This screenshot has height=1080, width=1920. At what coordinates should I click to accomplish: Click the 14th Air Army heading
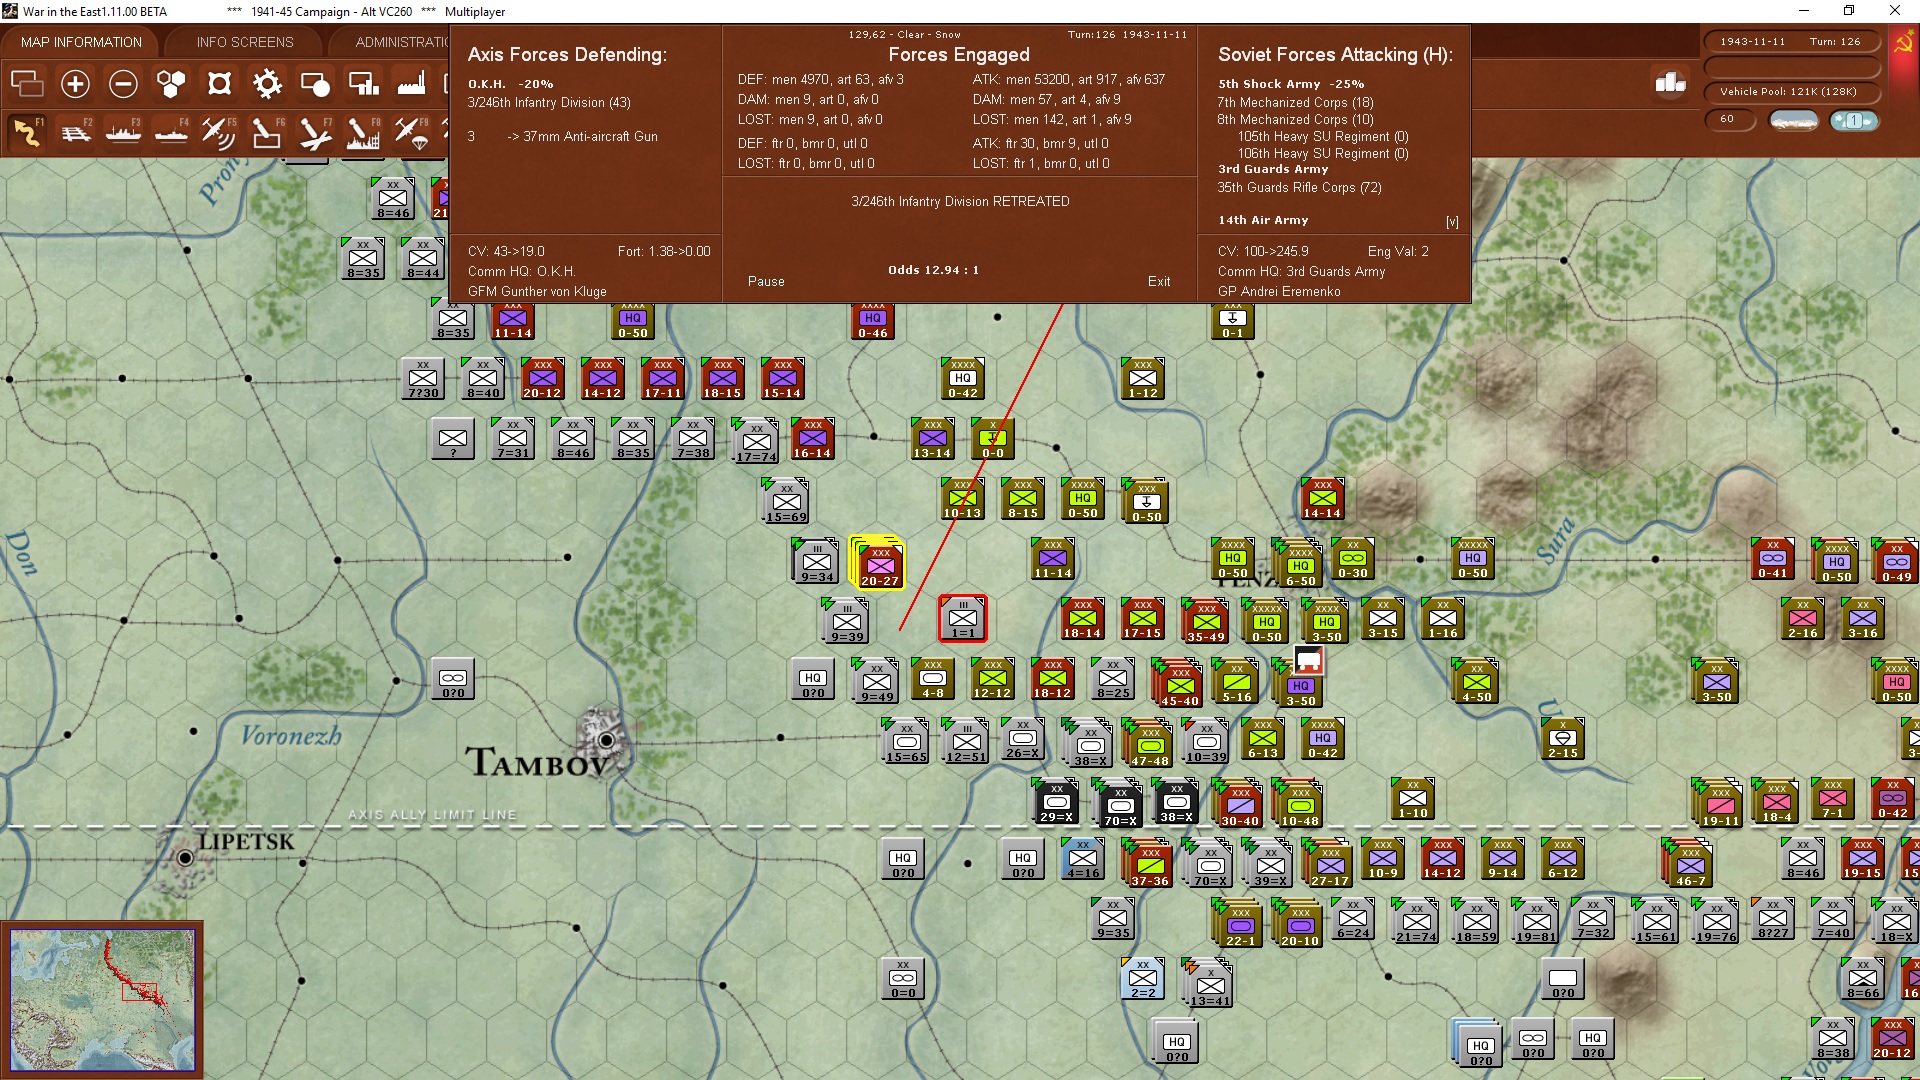point(1263,220)
